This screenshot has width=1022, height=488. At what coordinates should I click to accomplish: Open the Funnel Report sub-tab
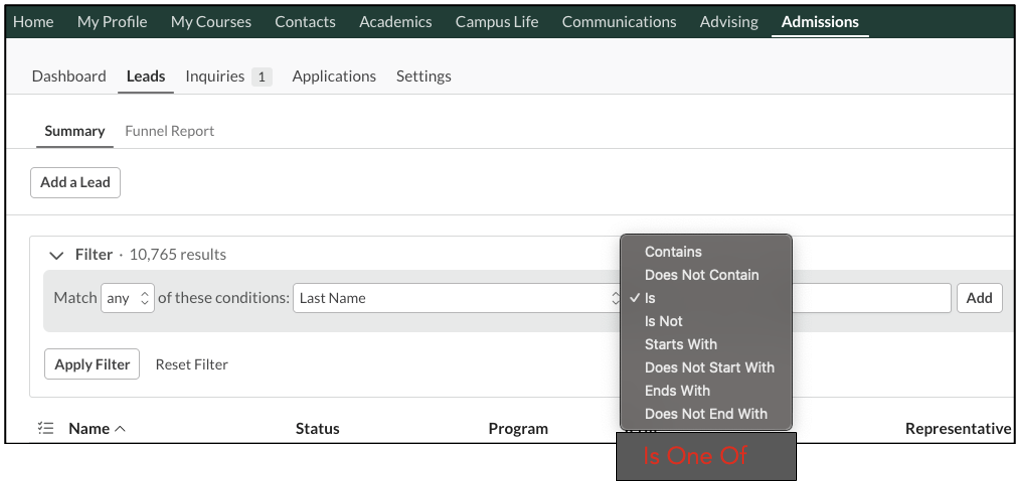pos(169,131)
